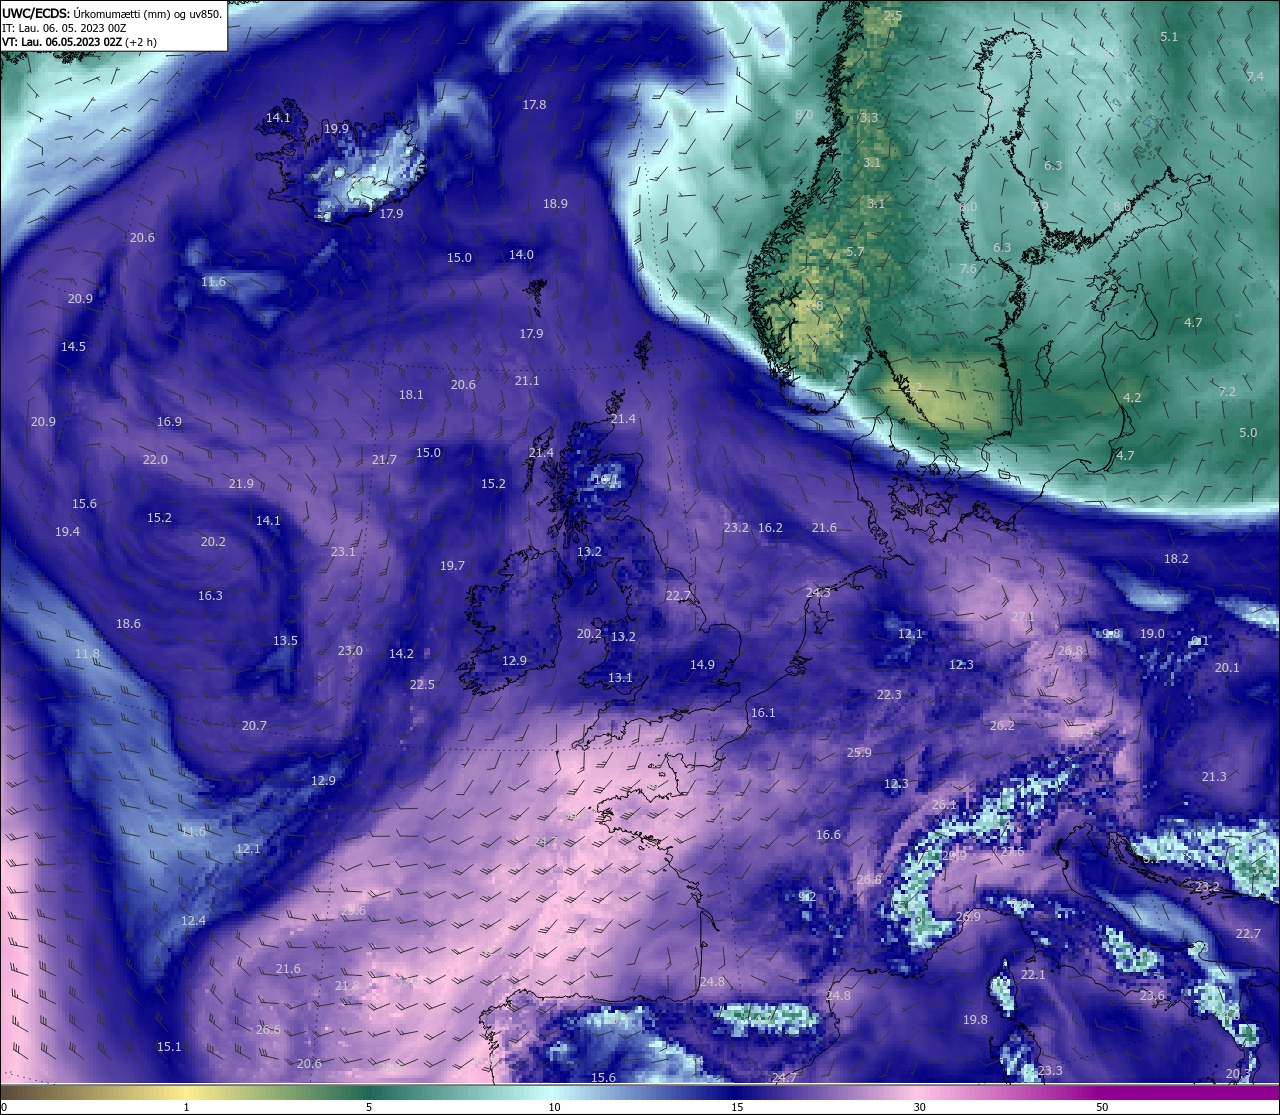Viewport: 1280px width, 1115px height.
Task: Select the 23.0 value label
Action: (x=350, y=651)
